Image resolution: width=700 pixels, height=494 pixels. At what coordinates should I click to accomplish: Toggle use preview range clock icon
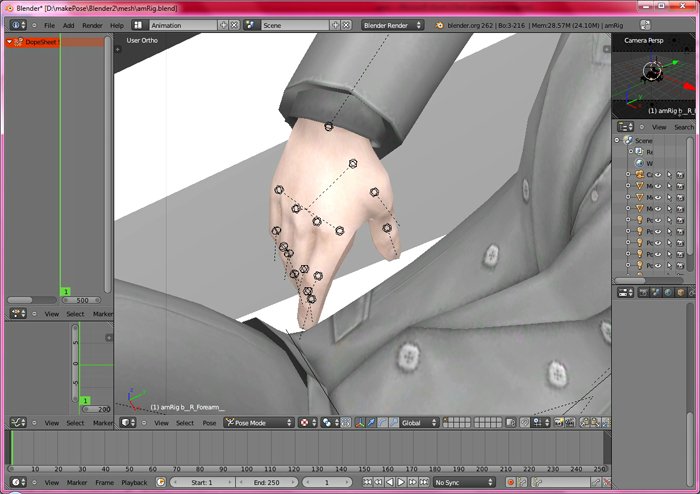point(161,482)
